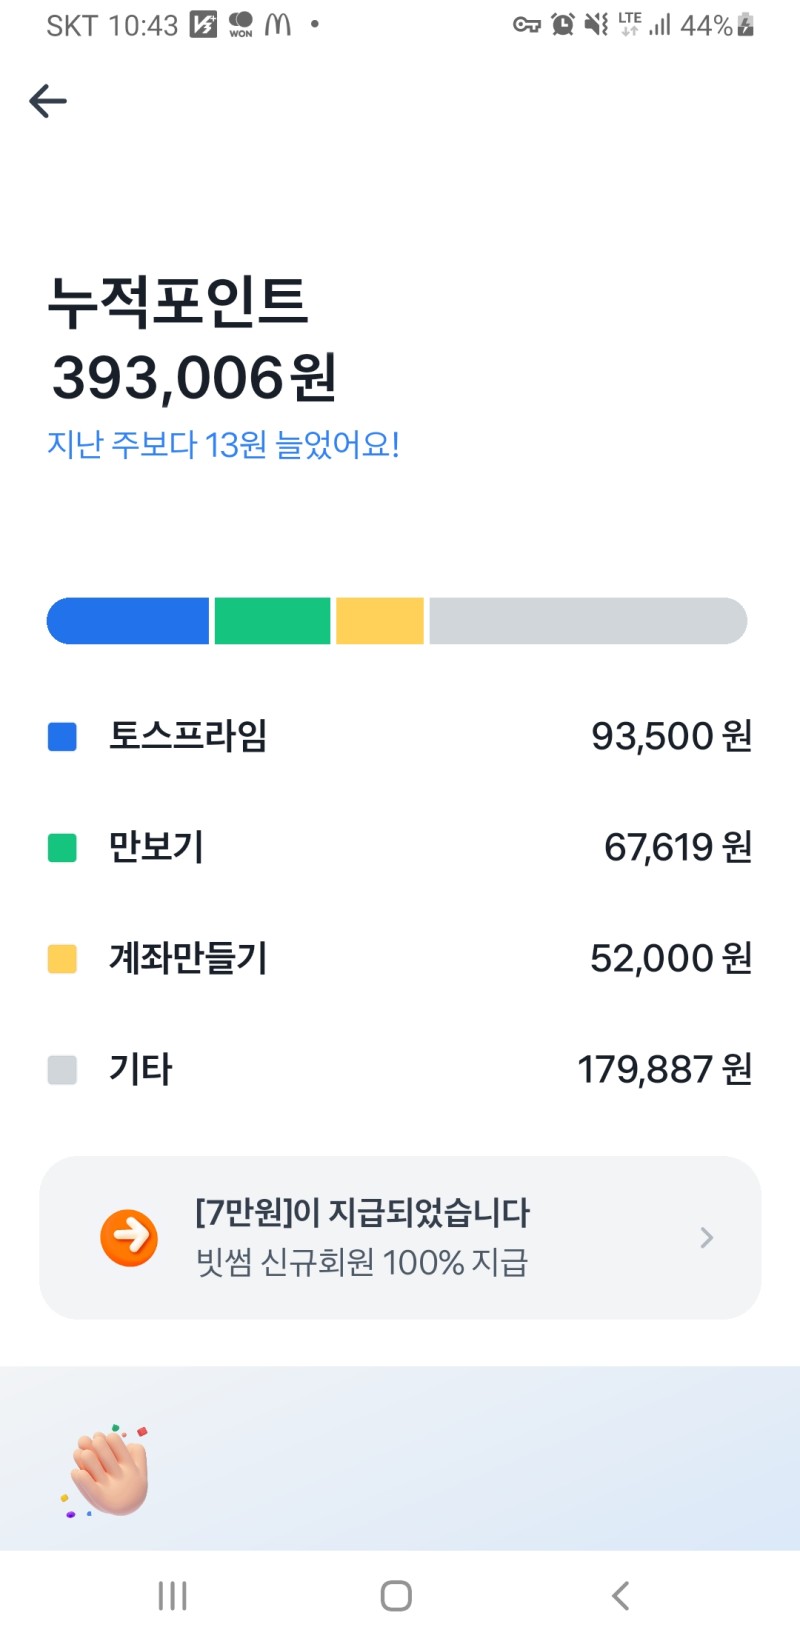Viewport: 800px width, 1644px height.
Task: Tap the 393,006원 total points amount
Action: click(x=194, y=378)
